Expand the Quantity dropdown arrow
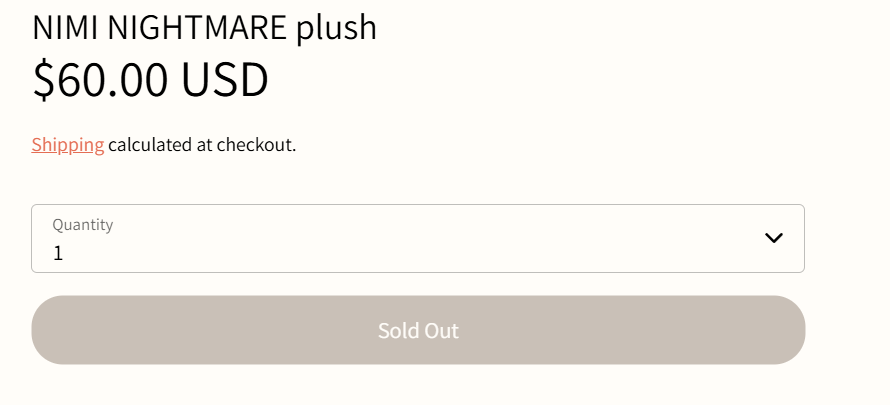The image size is (890, 405). [x=773, y=238]
